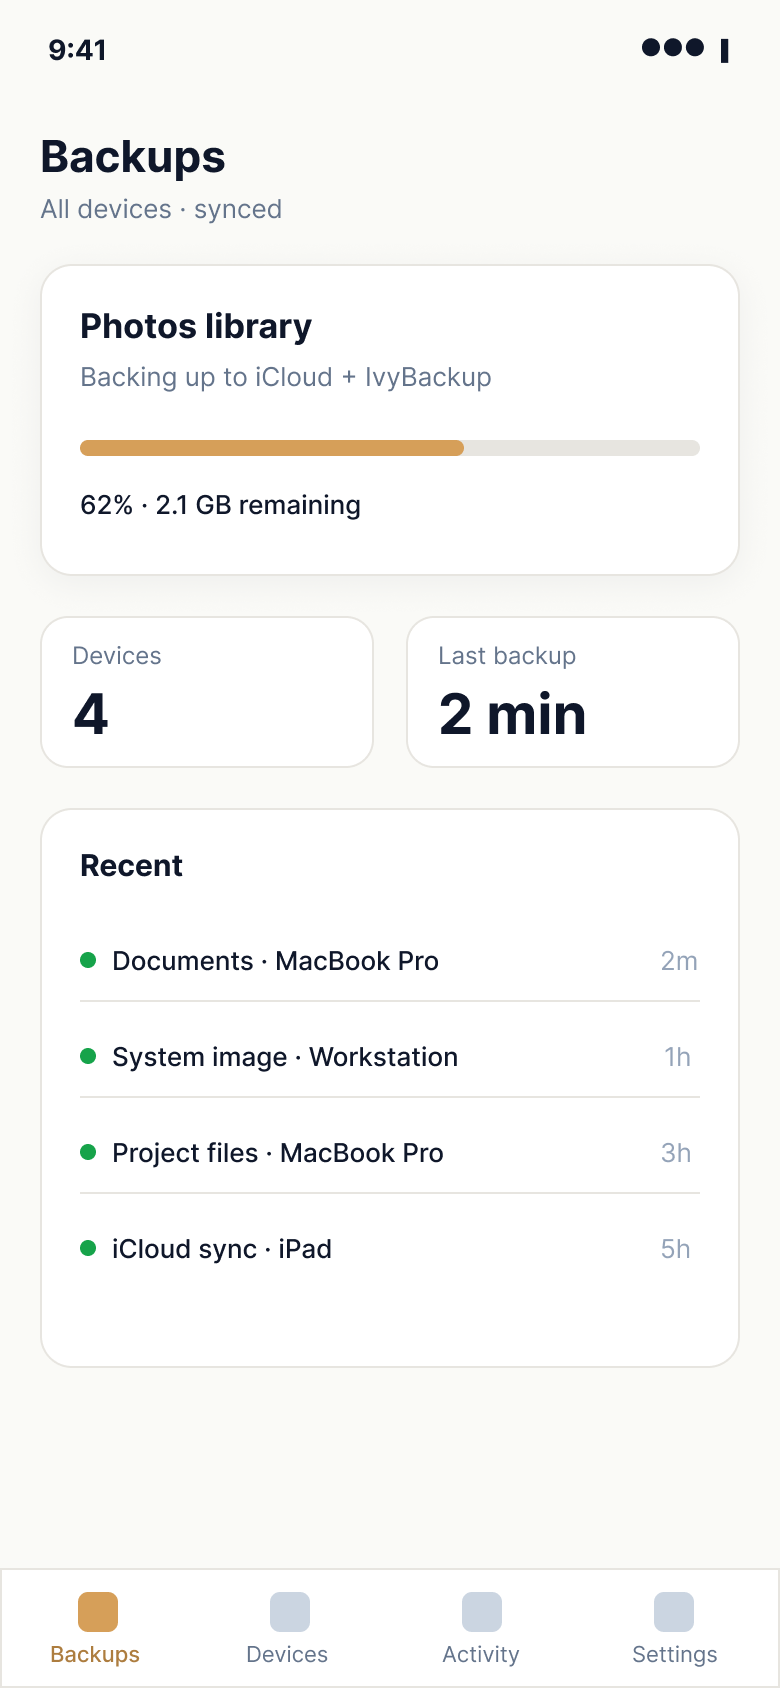
Task: Tap the battery indicator in status bar
Action: pos(724,50)
